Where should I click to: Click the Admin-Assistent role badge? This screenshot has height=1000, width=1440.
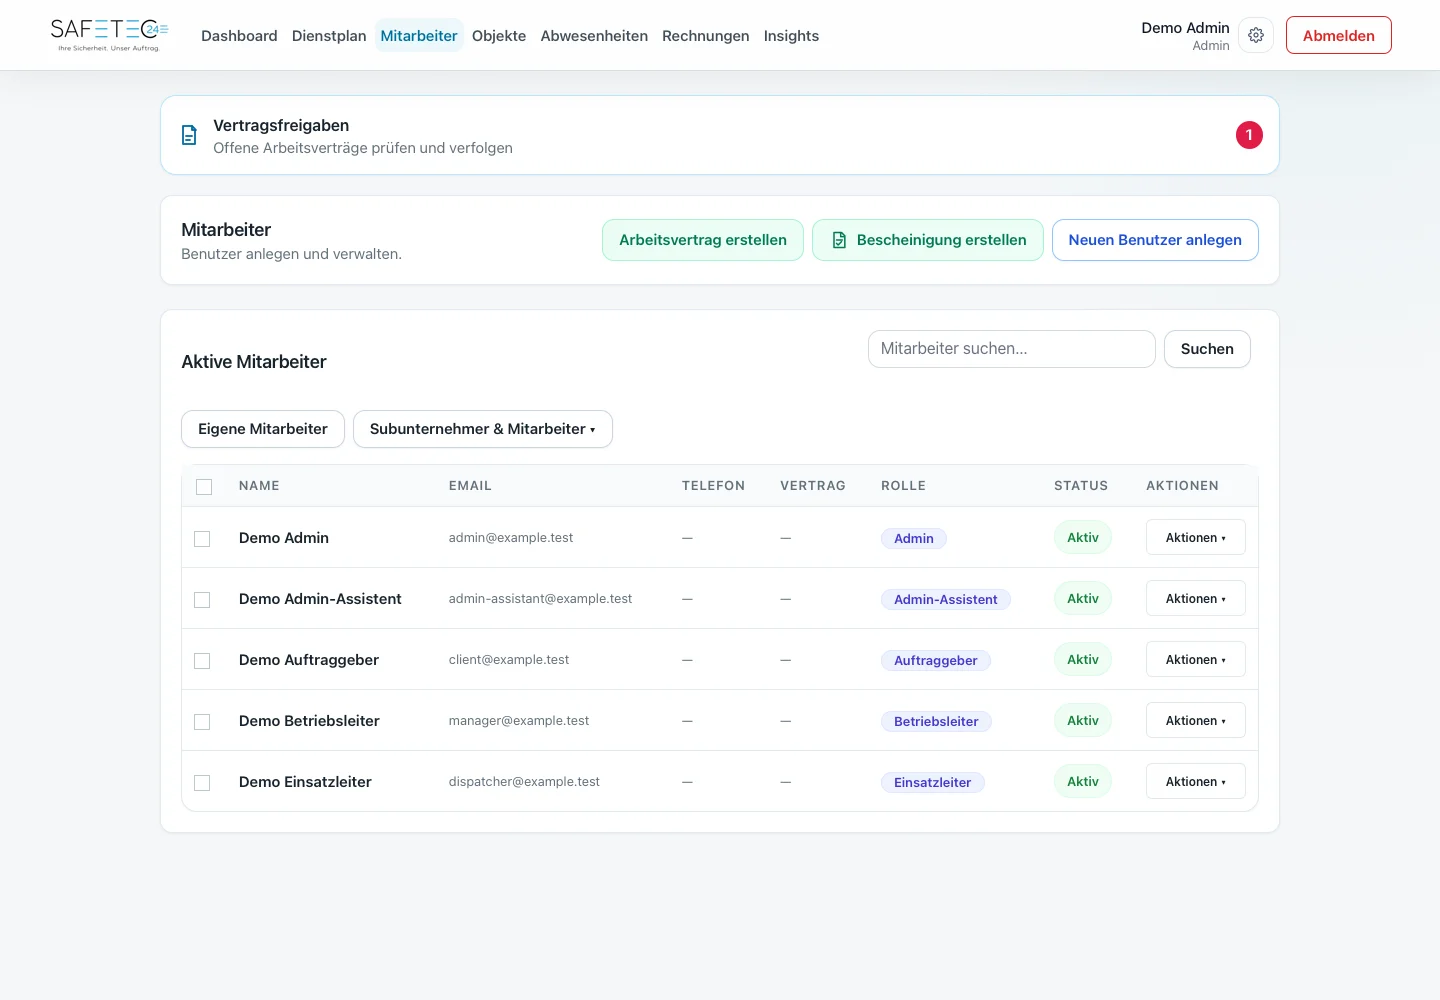(946, 599)
